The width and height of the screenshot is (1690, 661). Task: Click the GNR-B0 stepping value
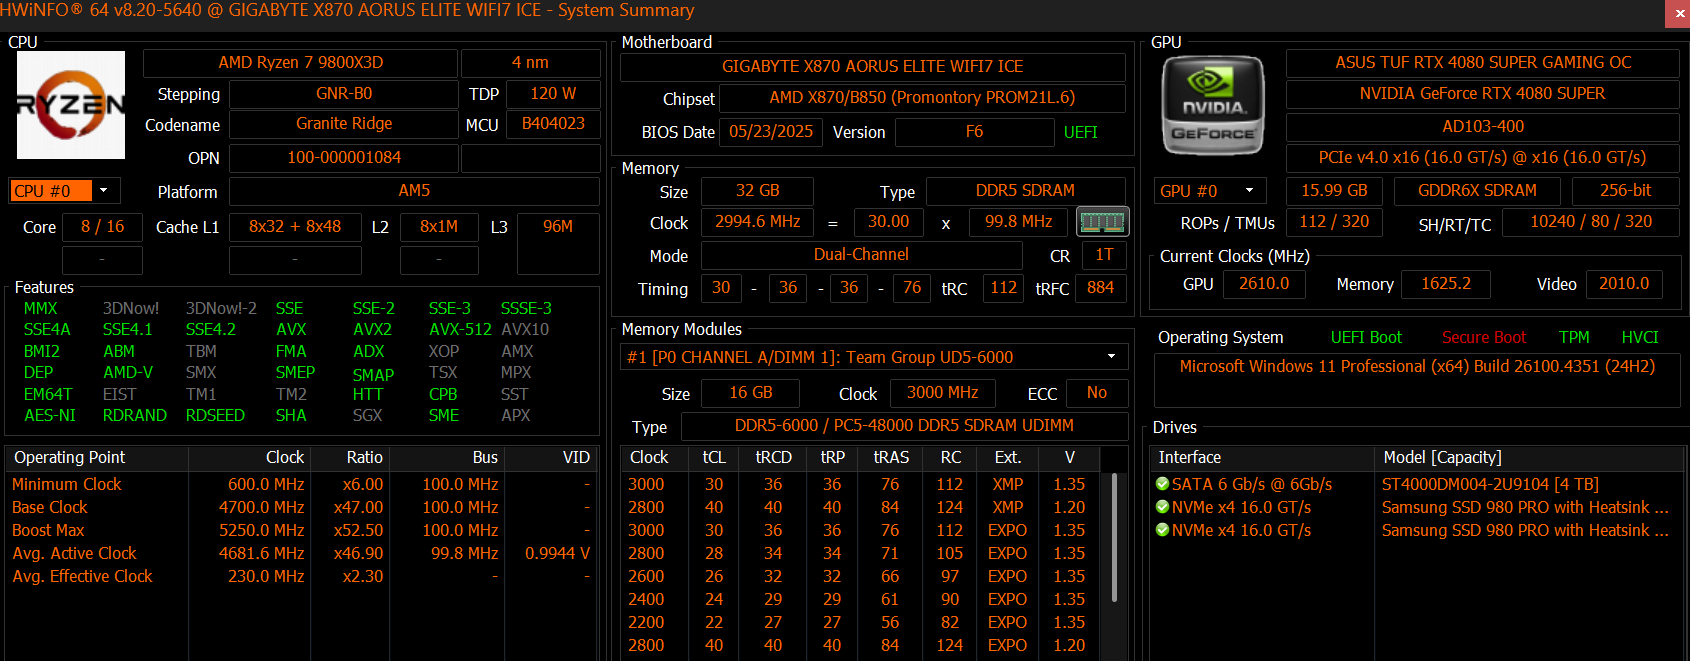344,94
